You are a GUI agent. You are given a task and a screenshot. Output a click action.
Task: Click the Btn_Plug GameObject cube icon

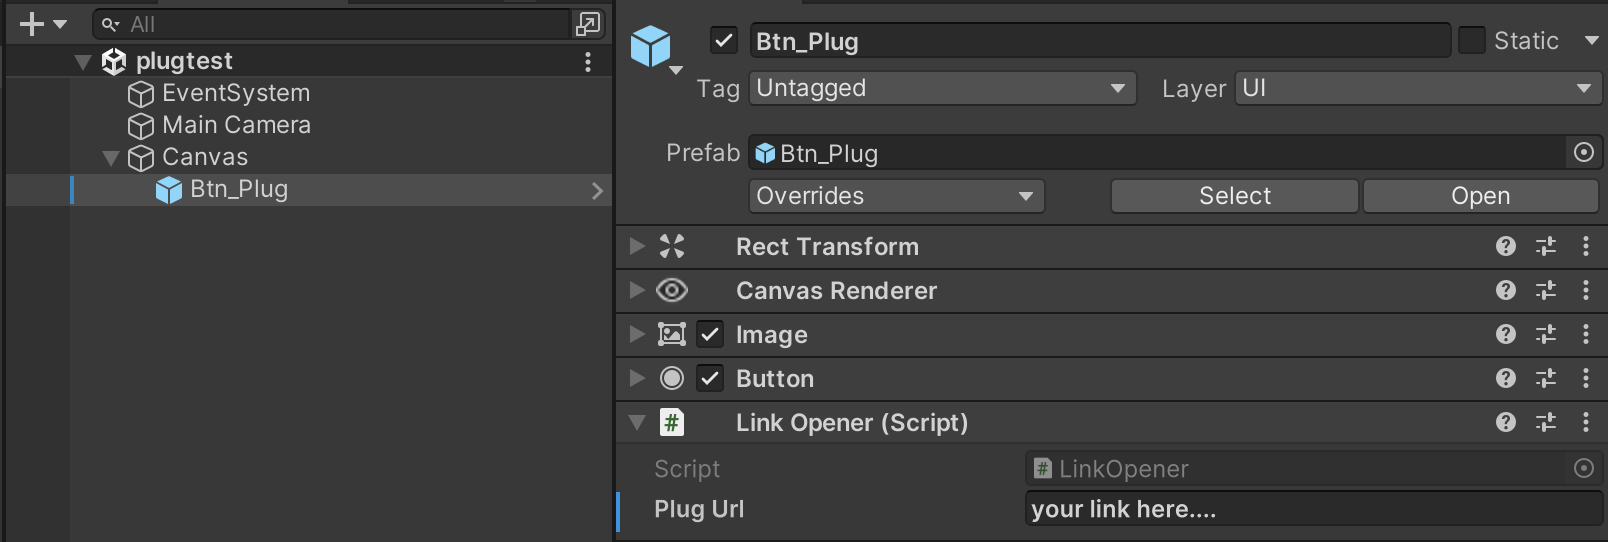[x=651, y=46]
